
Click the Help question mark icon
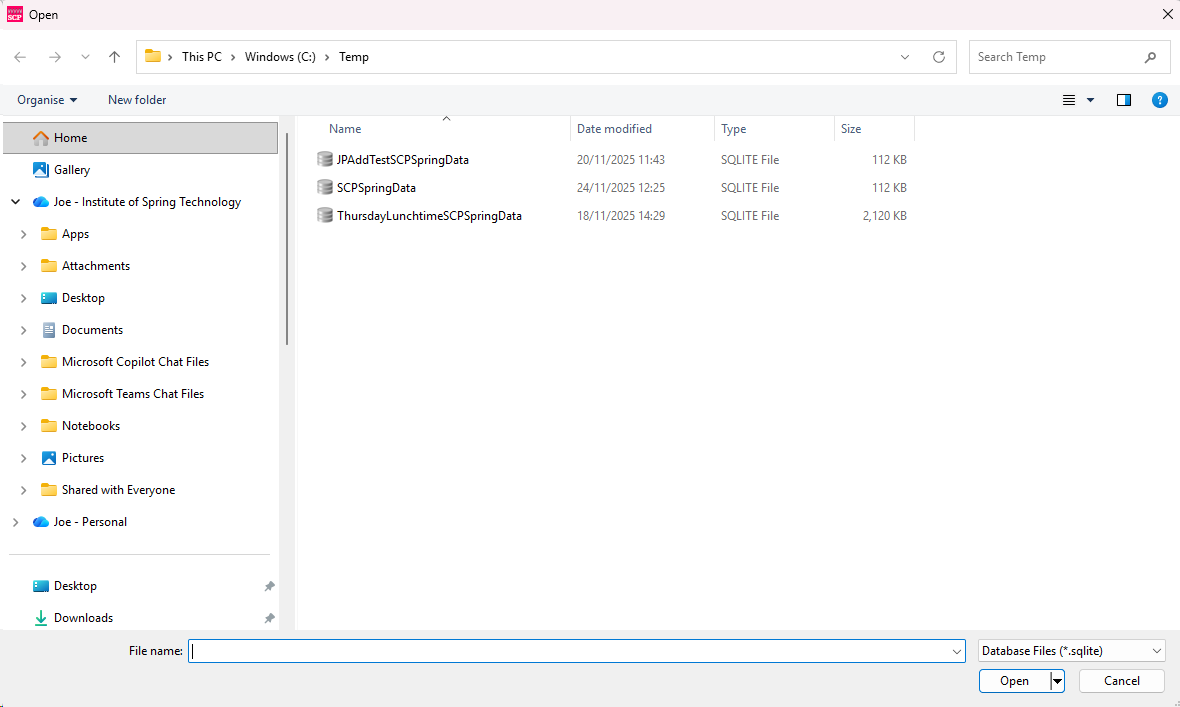tap(1159, 100)
